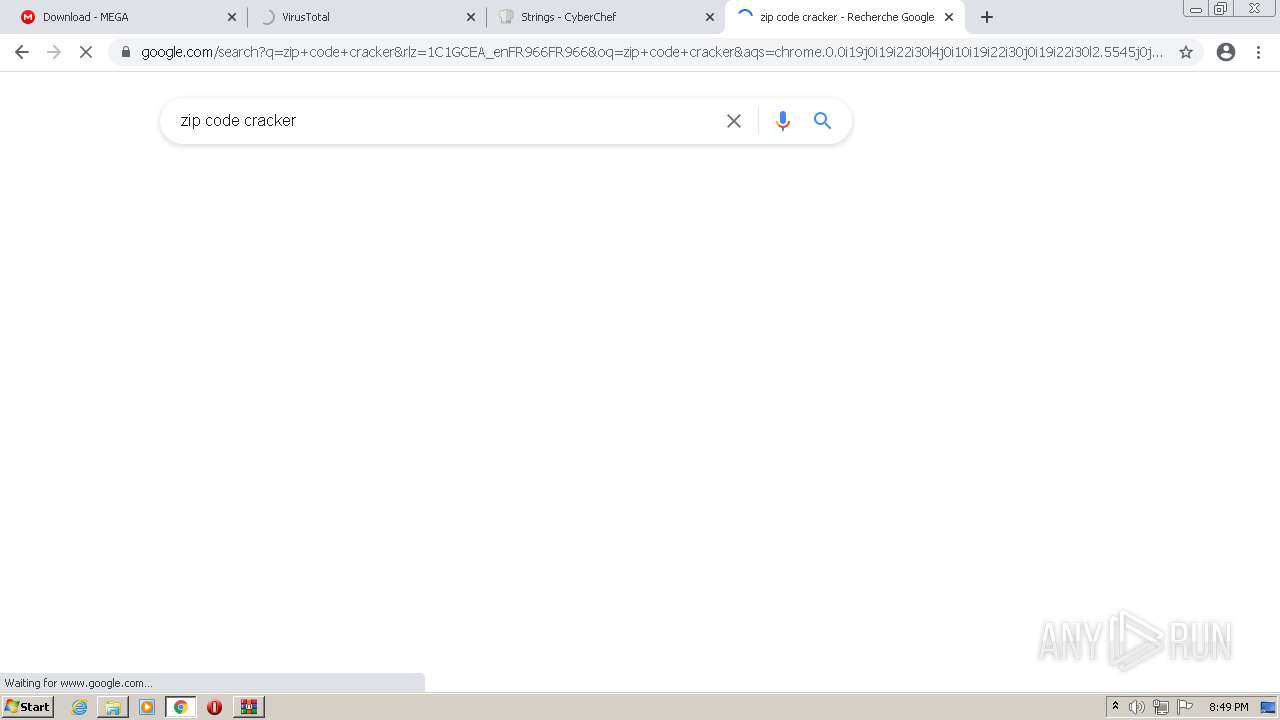
Task: Open WinRAR taskbar icon
Action: (249, 707)
